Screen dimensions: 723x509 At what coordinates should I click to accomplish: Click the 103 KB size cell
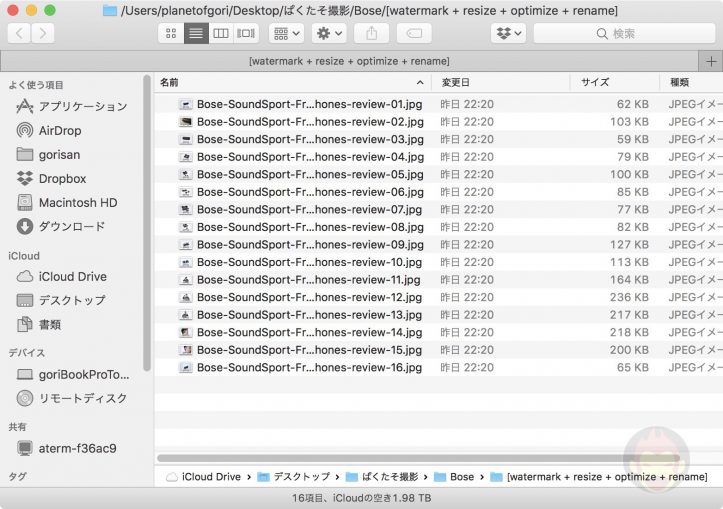click(x=629, y=122)
